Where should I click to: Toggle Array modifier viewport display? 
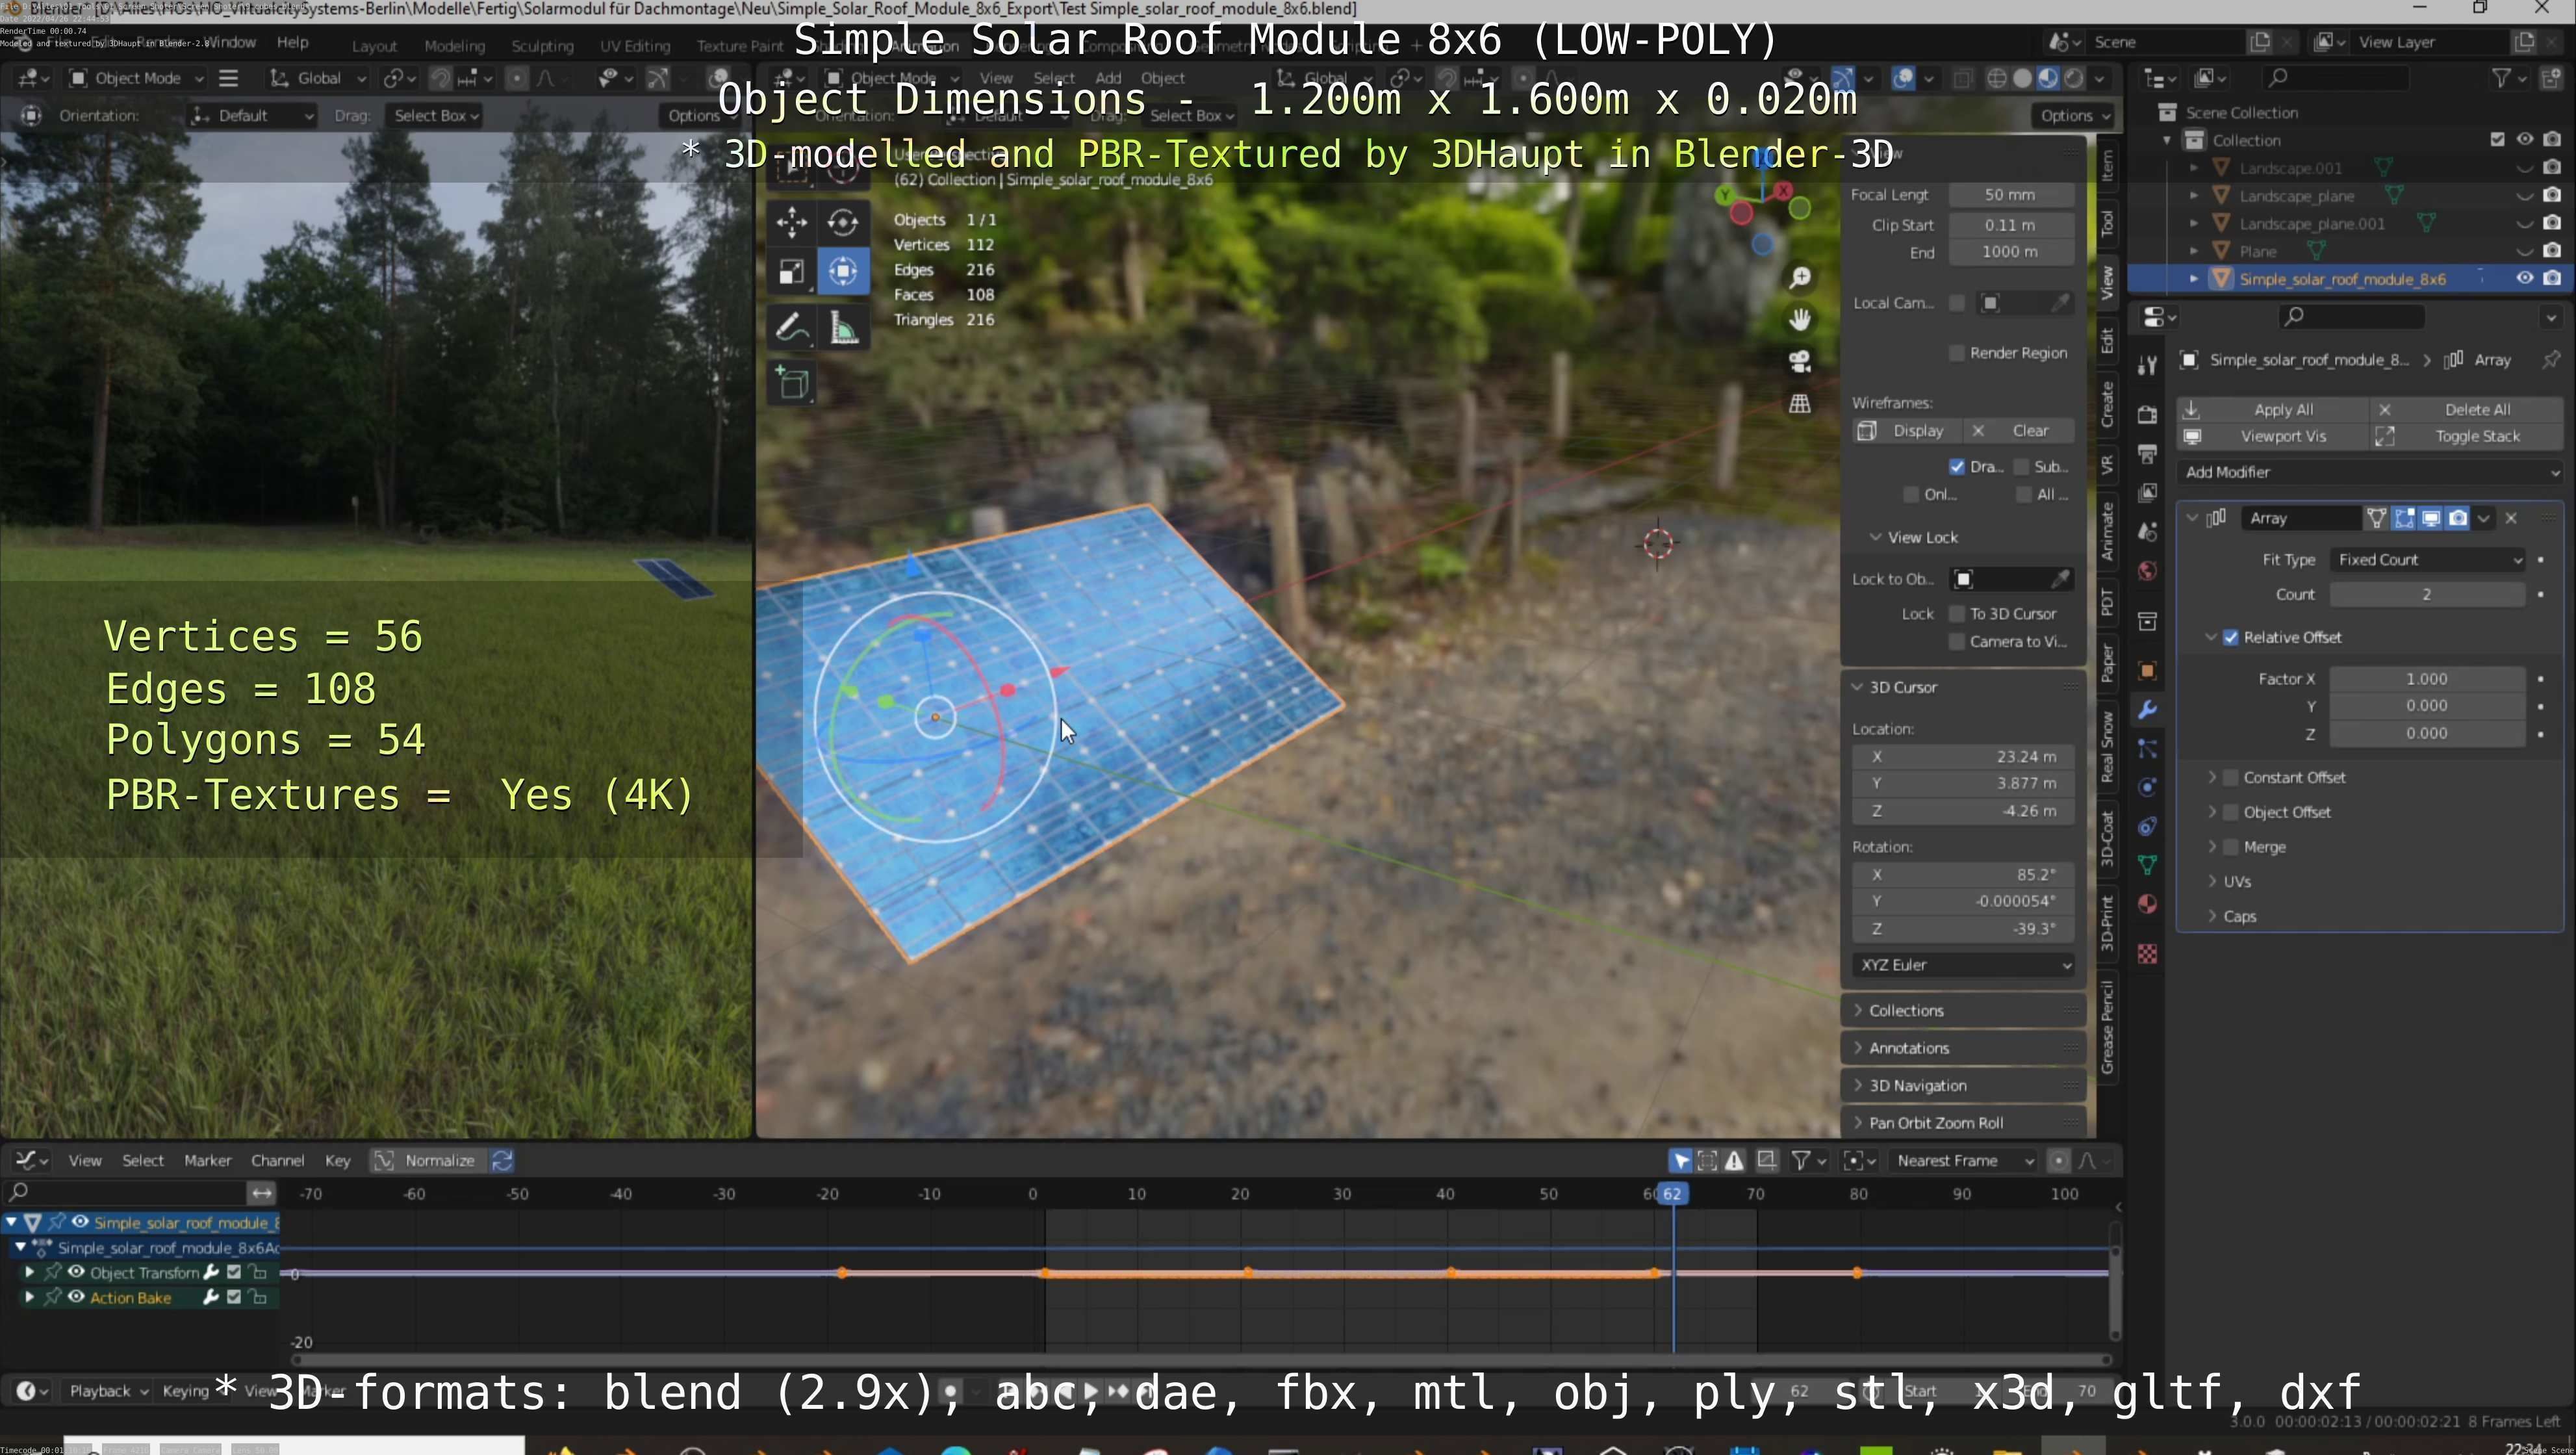2431,518
